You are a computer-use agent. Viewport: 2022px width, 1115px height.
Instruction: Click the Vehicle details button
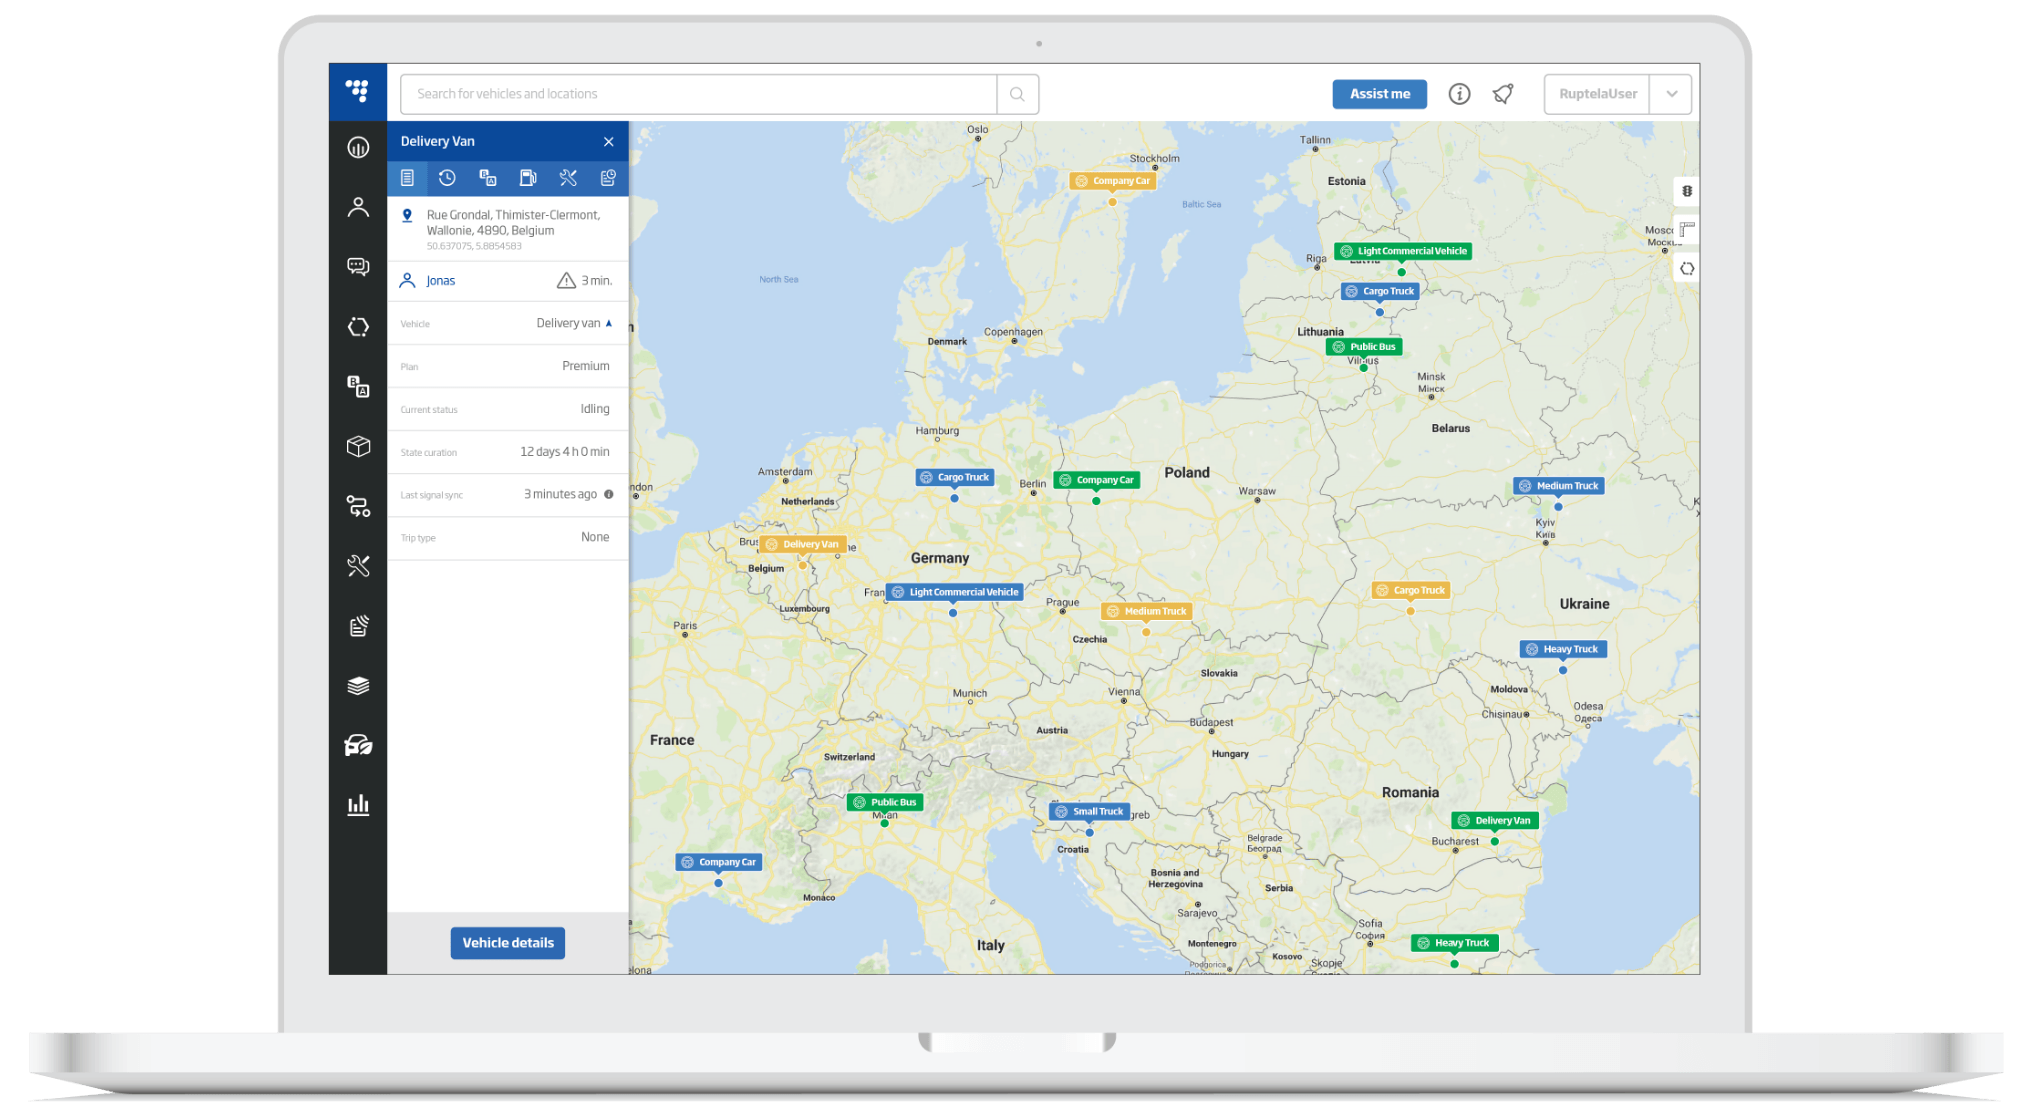(x=508, y=943)
